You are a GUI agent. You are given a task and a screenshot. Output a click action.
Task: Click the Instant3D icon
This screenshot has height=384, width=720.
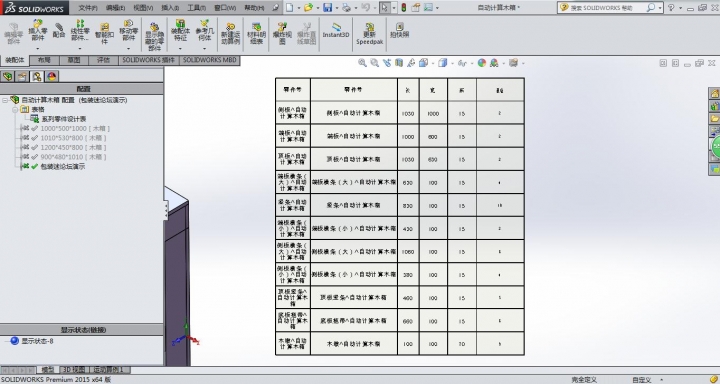pyautogui.click(x=336, y=31)
